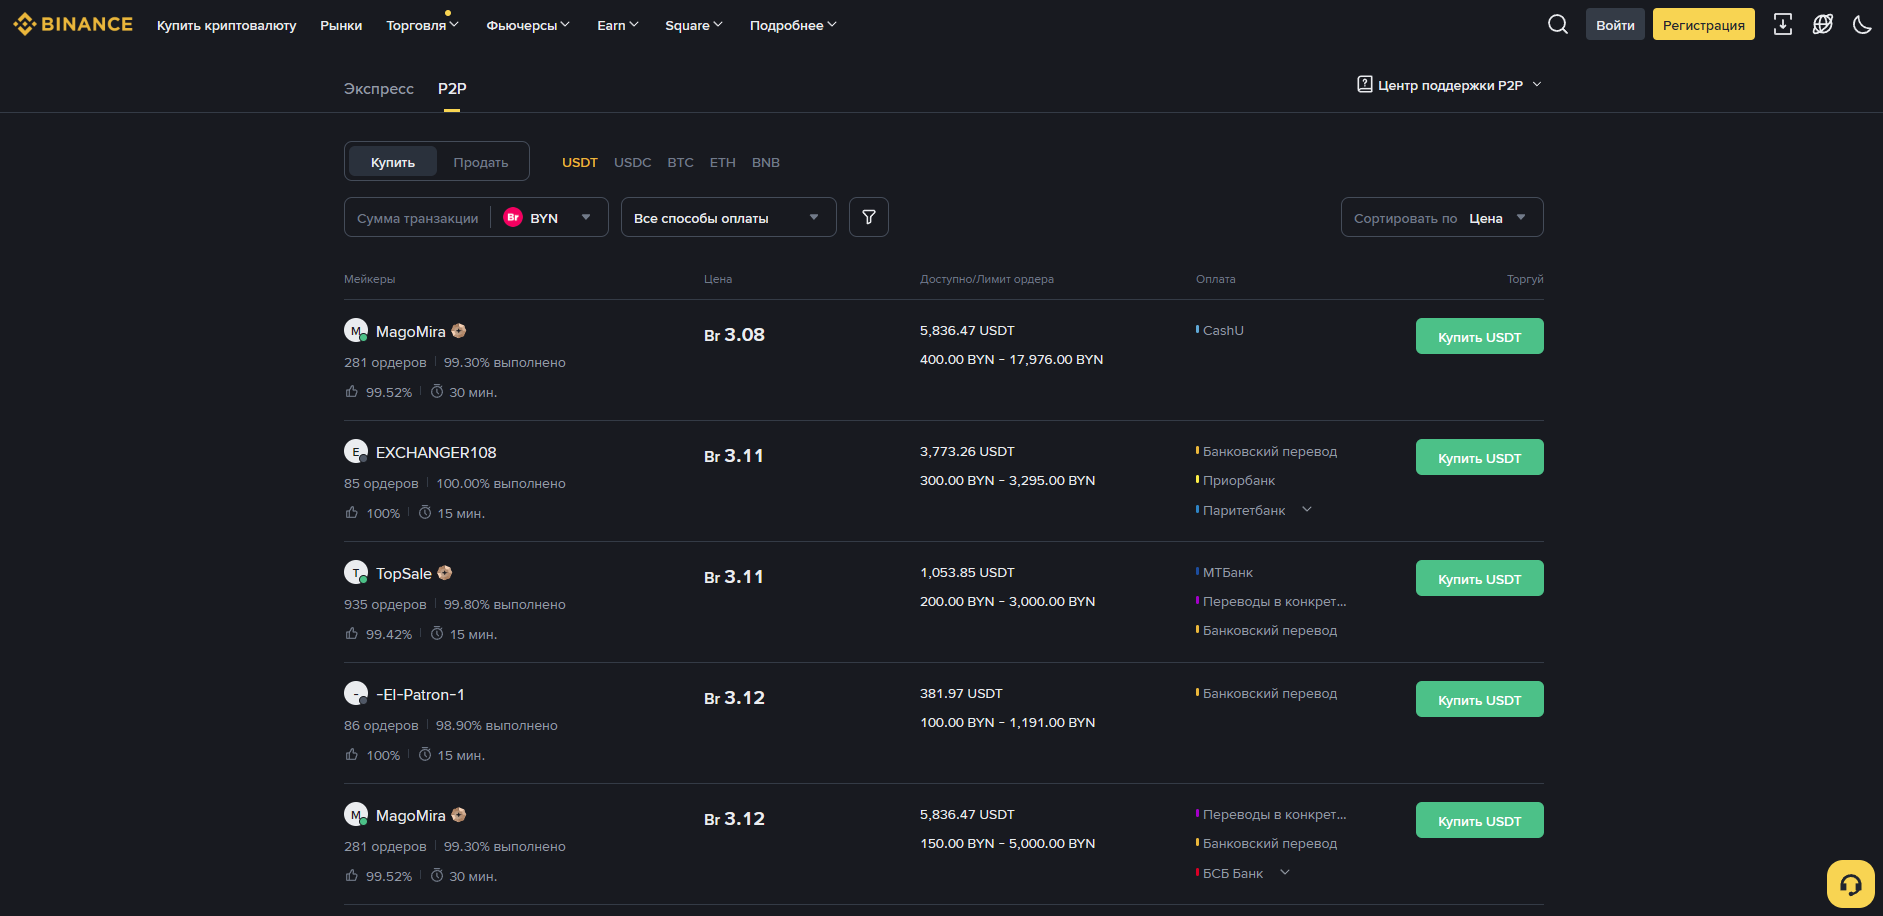Open the payment filter funnel icon
This screenshot has height=916, width=1883.
point(868,216)
